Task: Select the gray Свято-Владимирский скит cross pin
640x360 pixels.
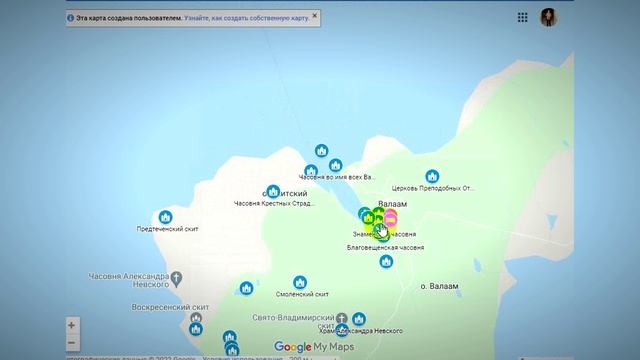Action: tap(342, 318)
